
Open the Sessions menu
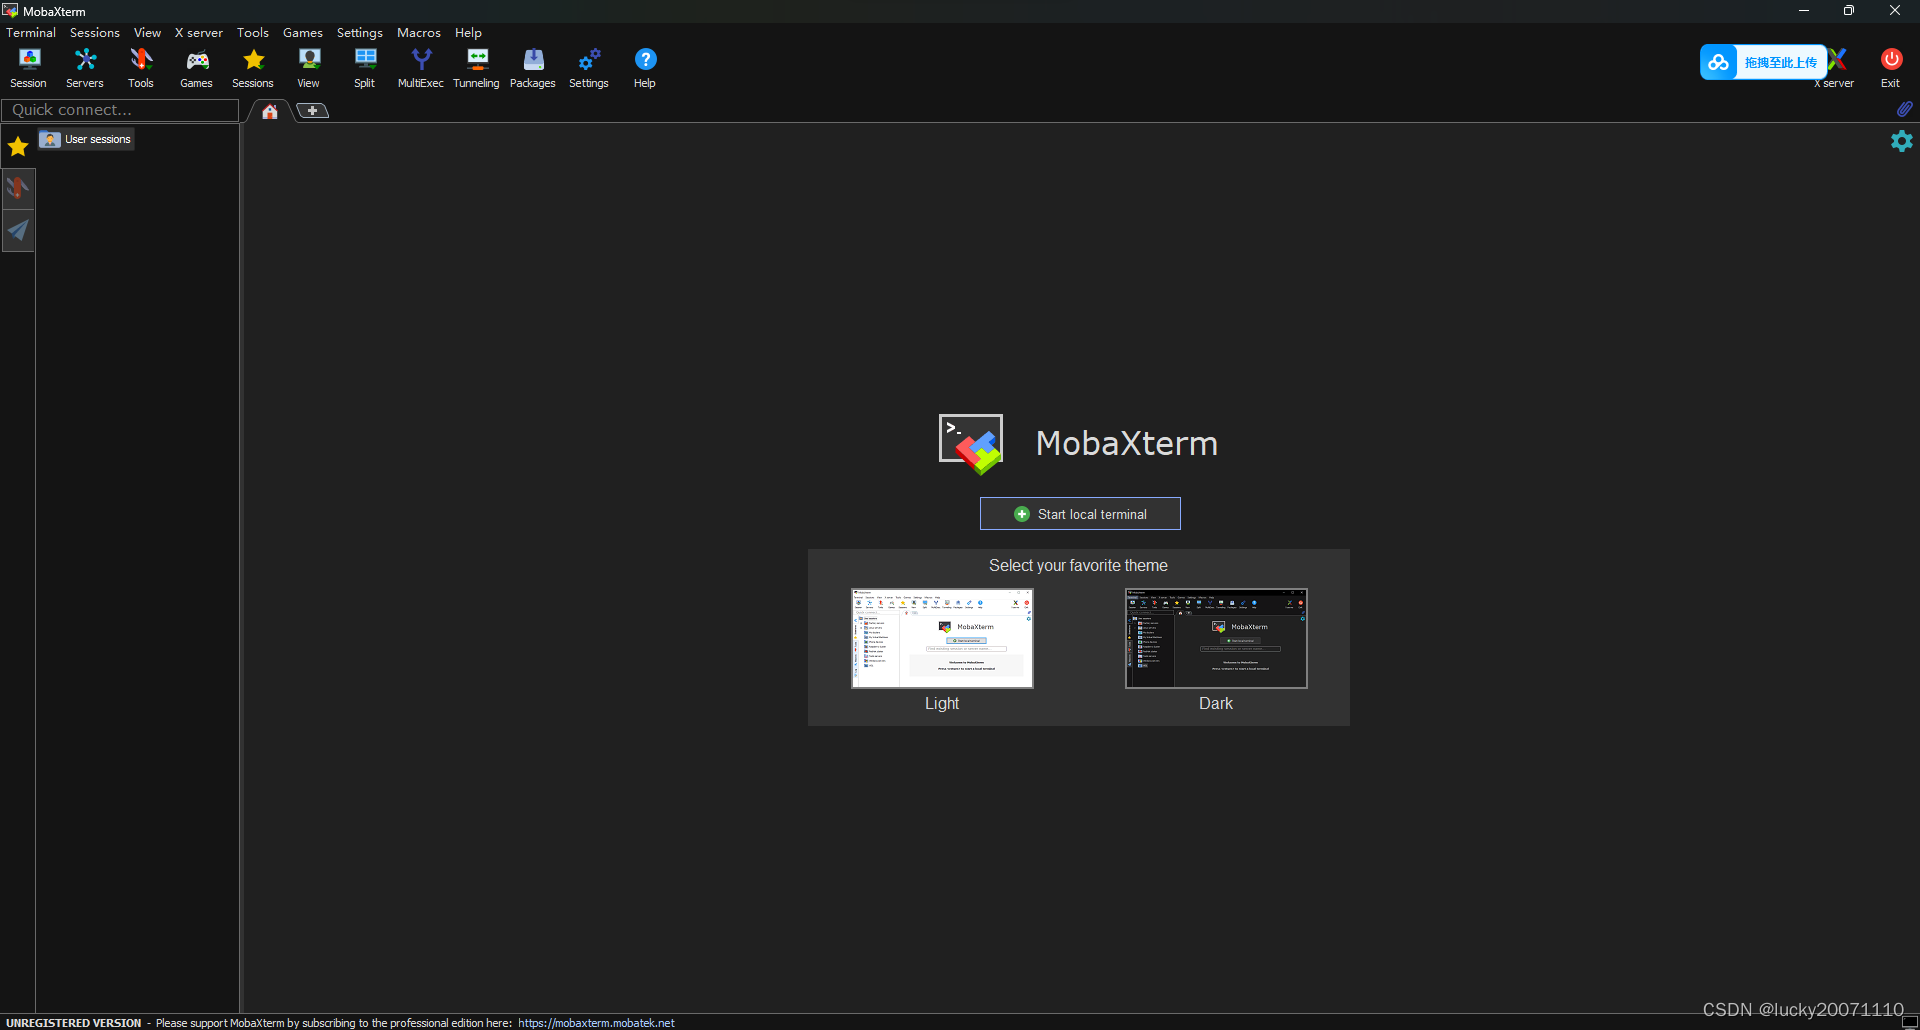coord(95,33)
